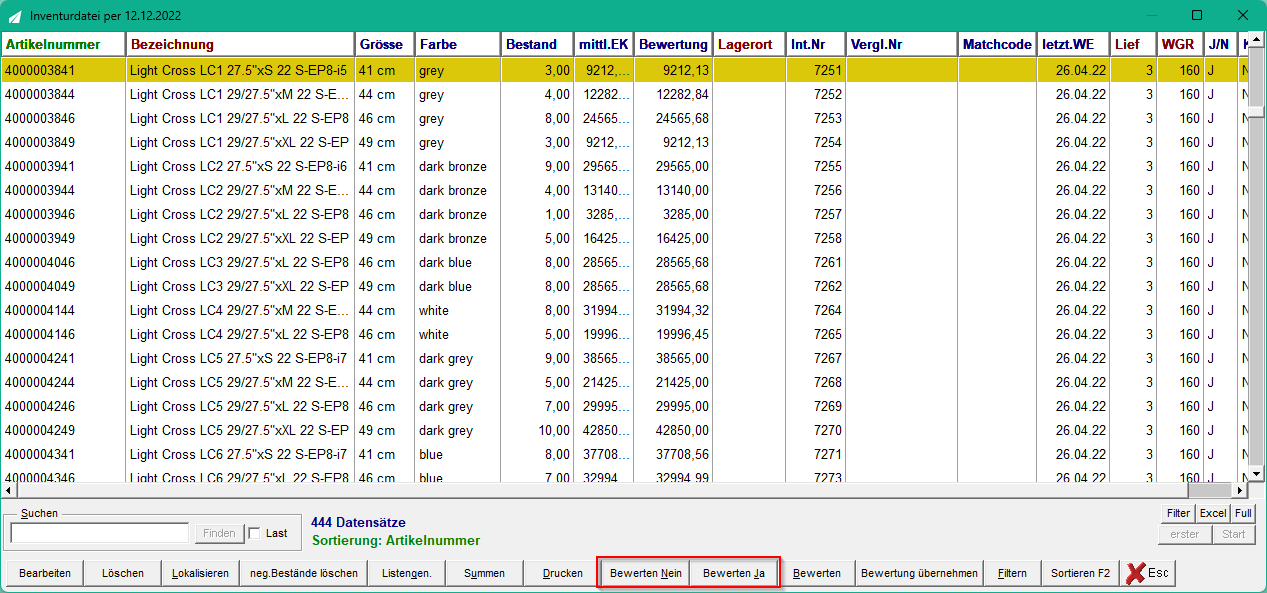Viewport: 1267px width, 593px height.
Task: Click the Full button
Action: 1243,513
